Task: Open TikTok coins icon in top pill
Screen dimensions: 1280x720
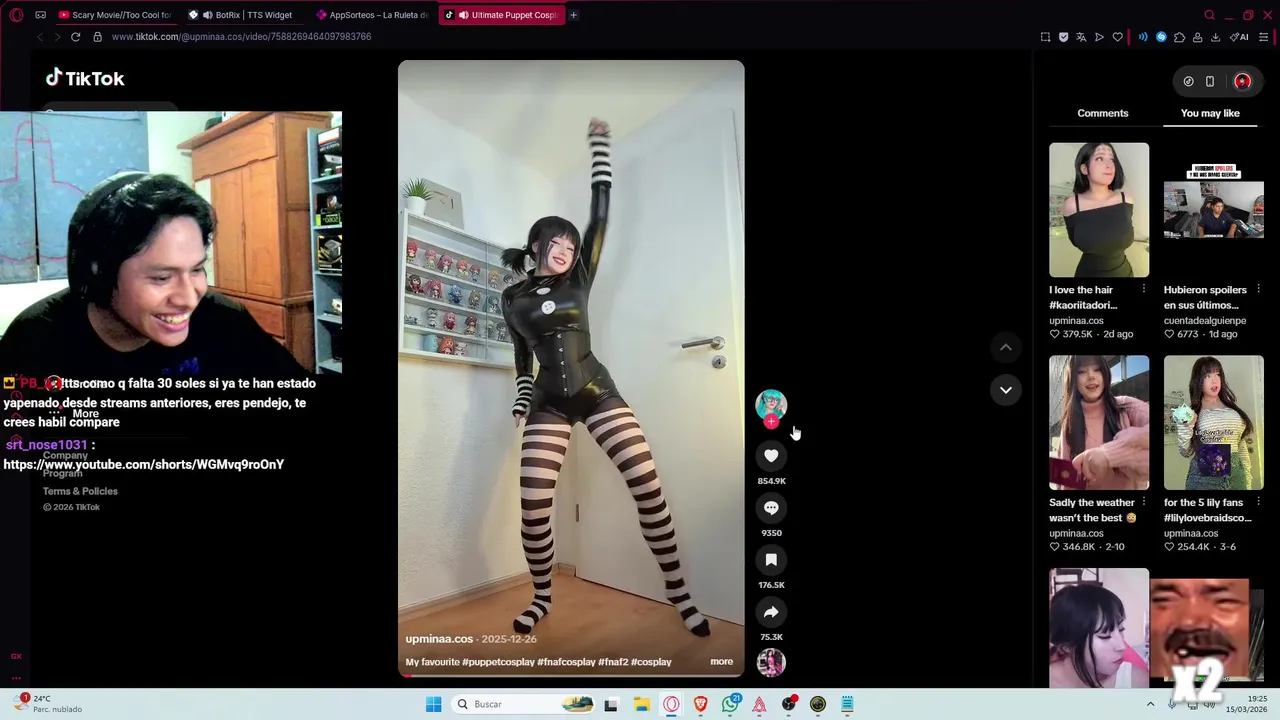Action: click(1188, 81)
